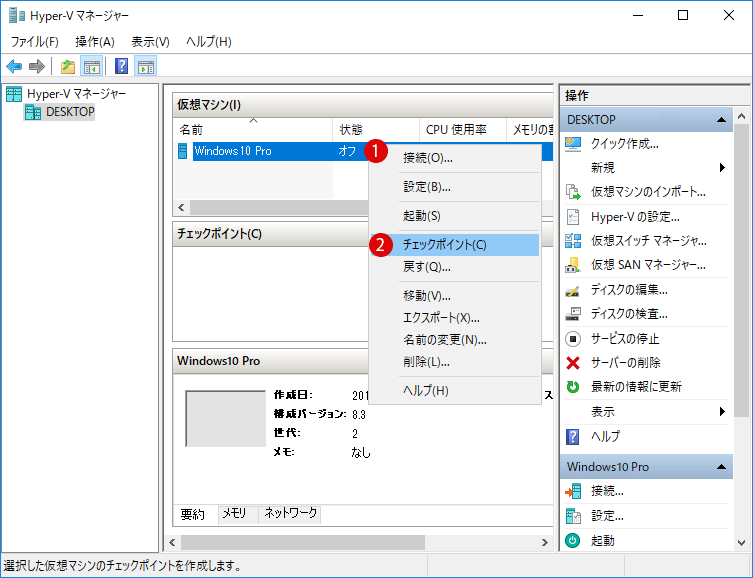Click the 仮想マシンのインポート... action link
The height and width of the screenshot is (578, 753).
click(648, 192)
